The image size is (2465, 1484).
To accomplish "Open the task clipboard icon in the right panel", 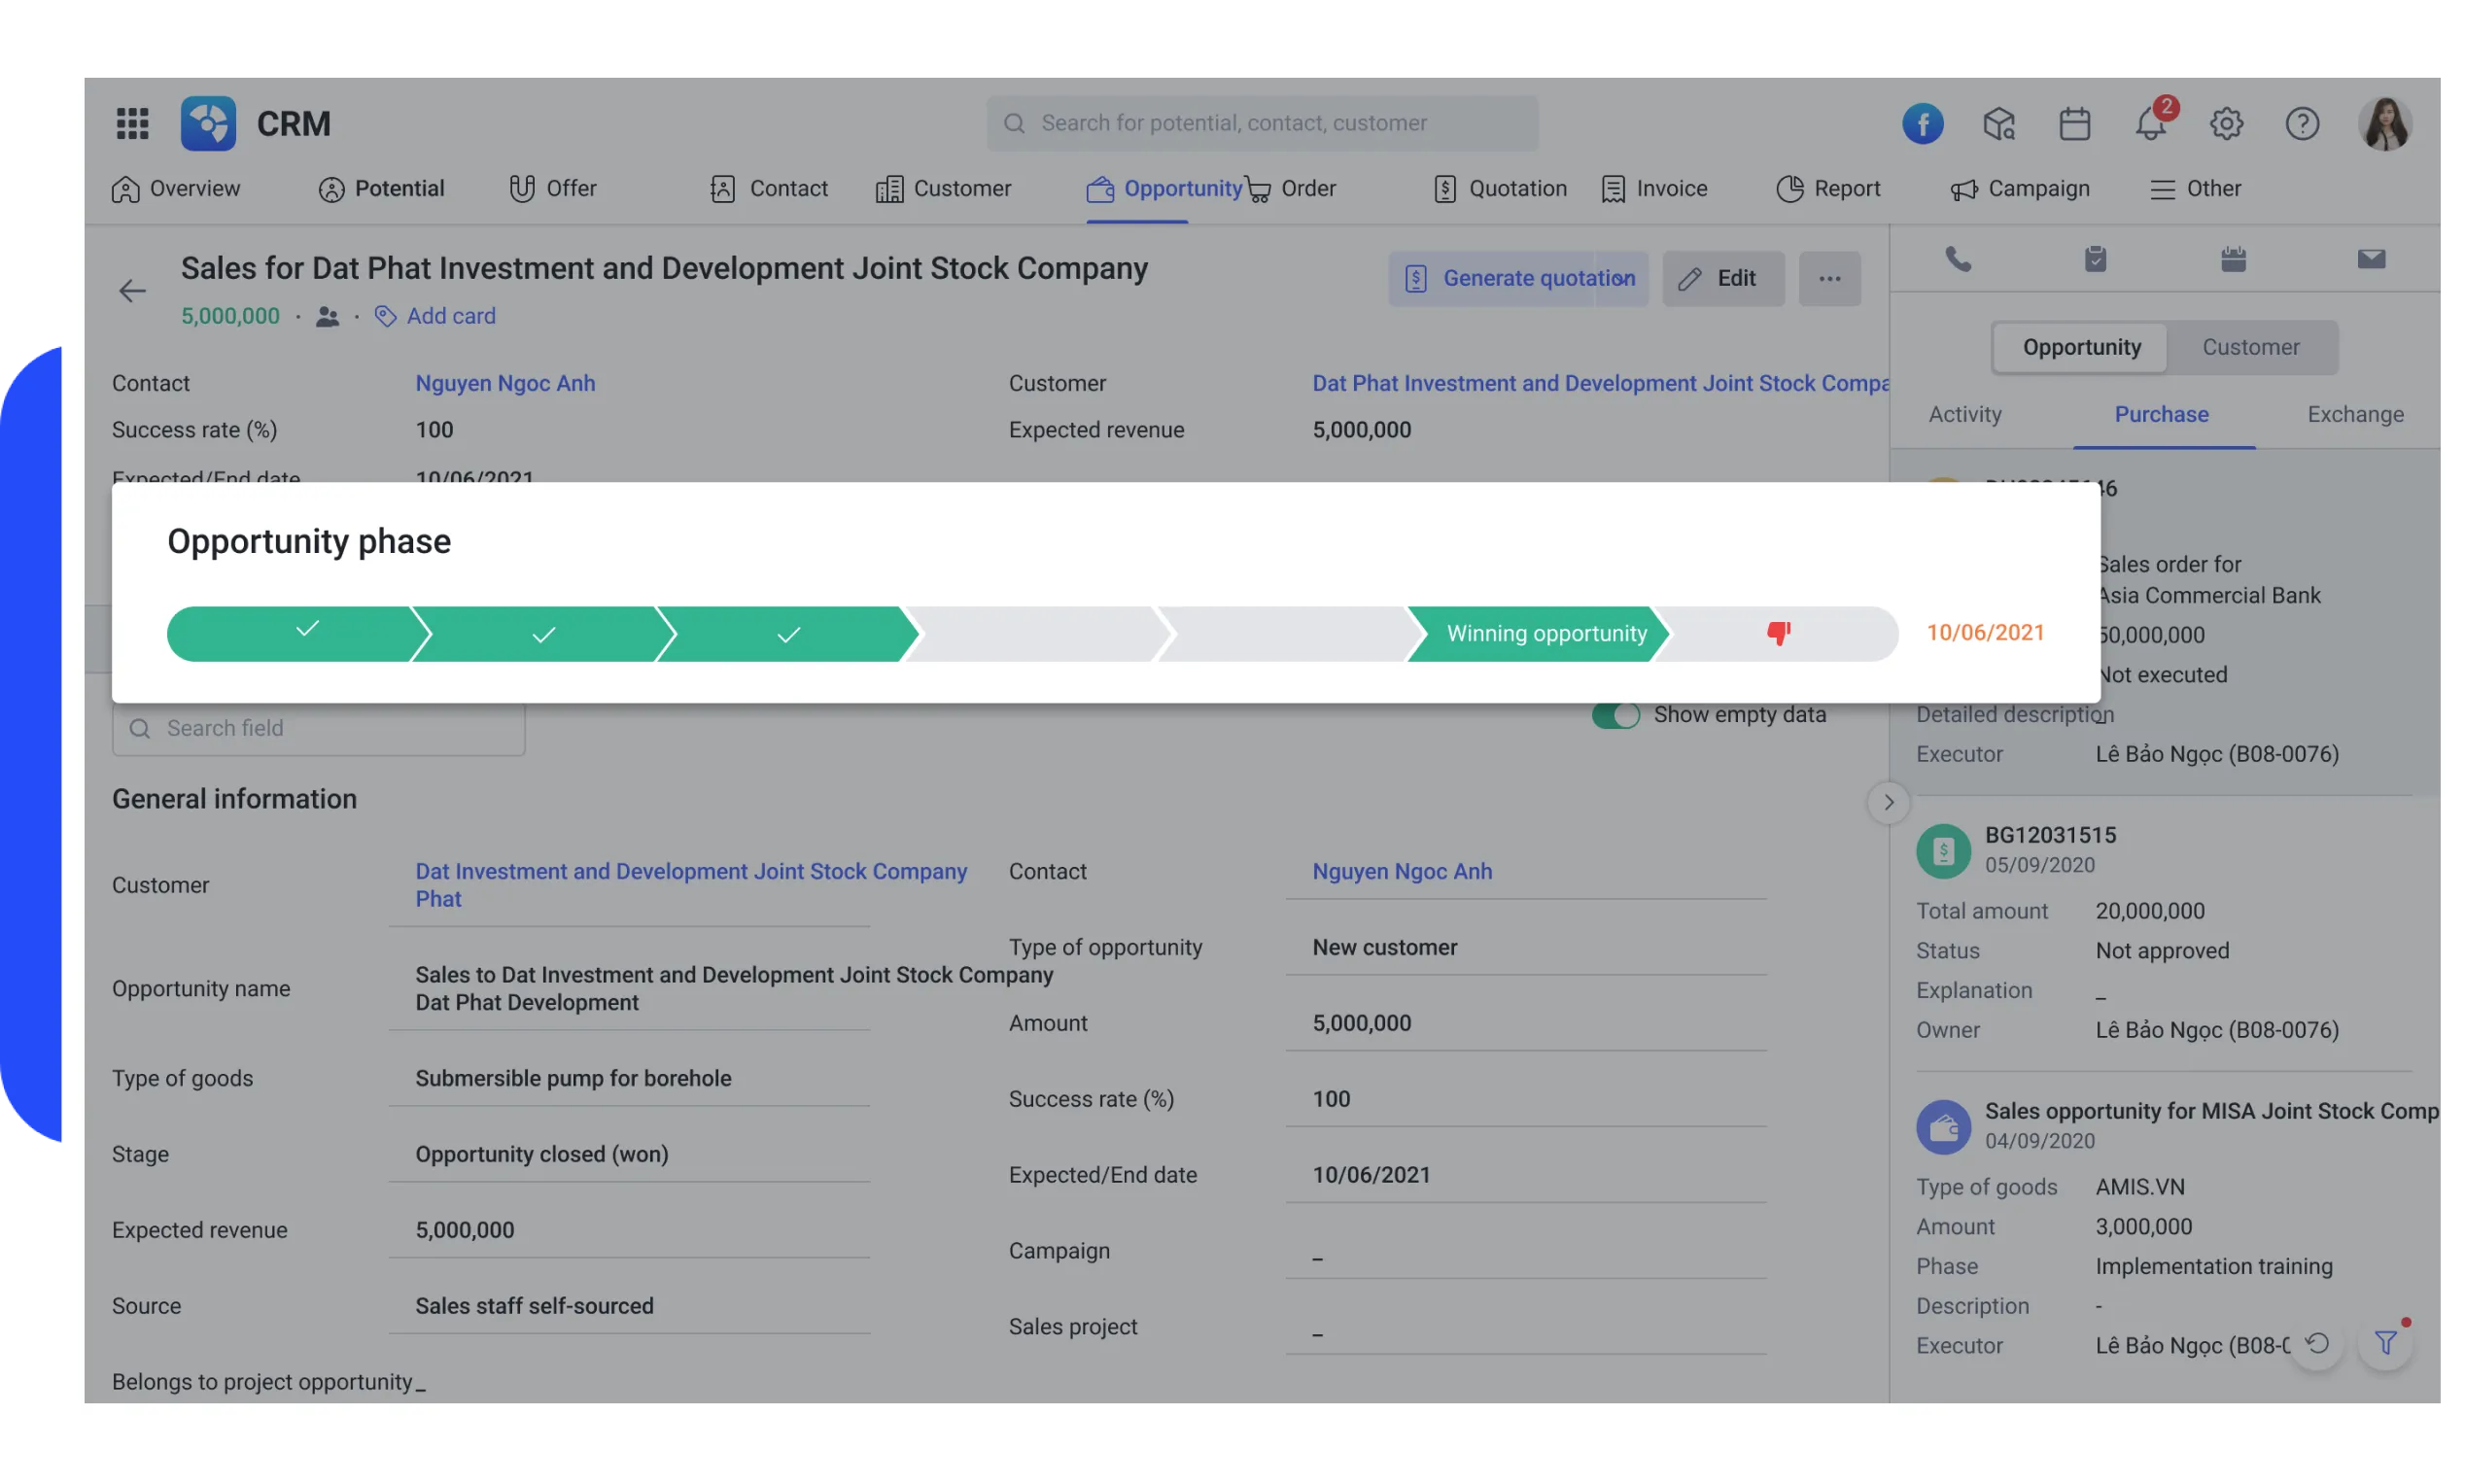I will click(2097, 259).
